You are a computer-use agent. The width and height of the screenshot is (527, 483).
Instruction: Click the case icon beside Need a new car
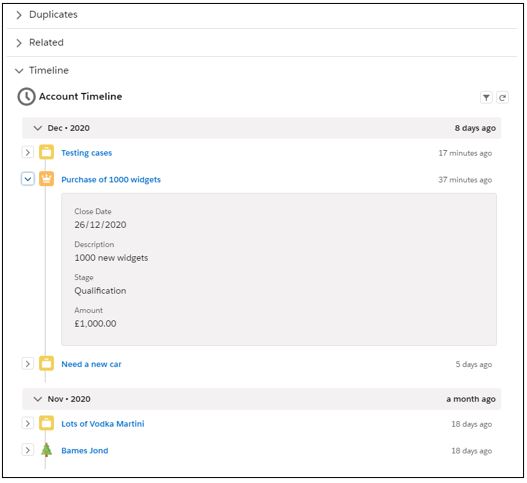pos(46,364)
